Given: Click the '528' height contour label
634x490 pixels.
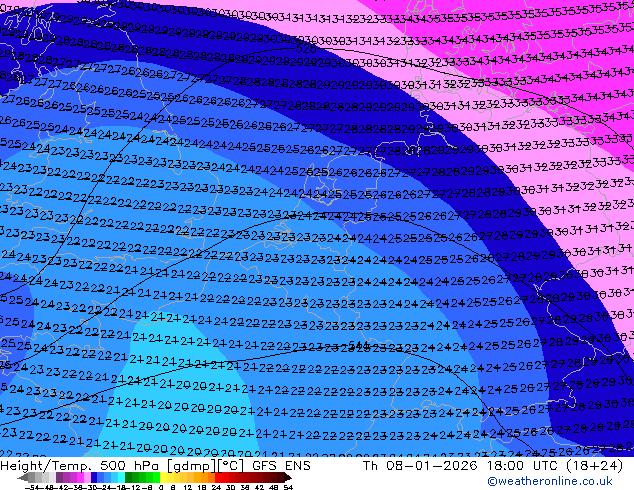Looking at the screenshot, I should [x=306, y=49].
